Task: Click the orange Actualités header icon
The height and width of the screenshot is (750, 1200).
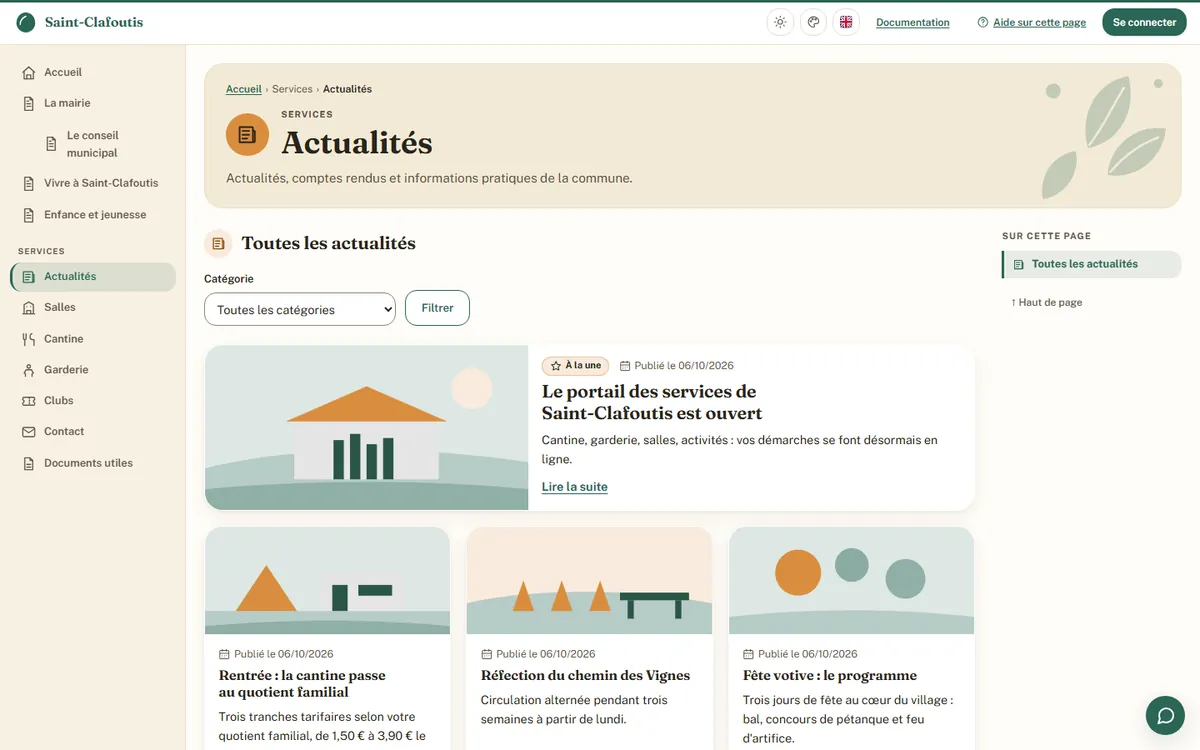Action: (x=247, y=134)
